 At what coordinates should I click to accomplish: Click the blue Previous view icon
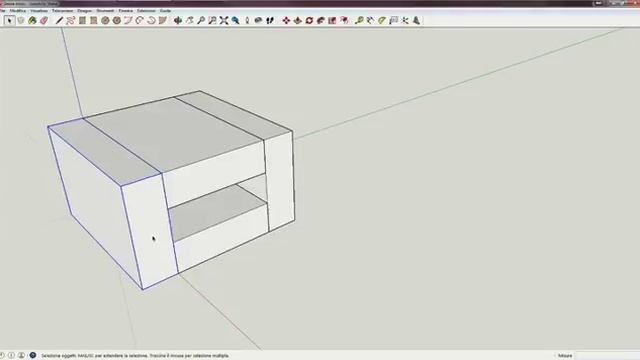point(235,20)
